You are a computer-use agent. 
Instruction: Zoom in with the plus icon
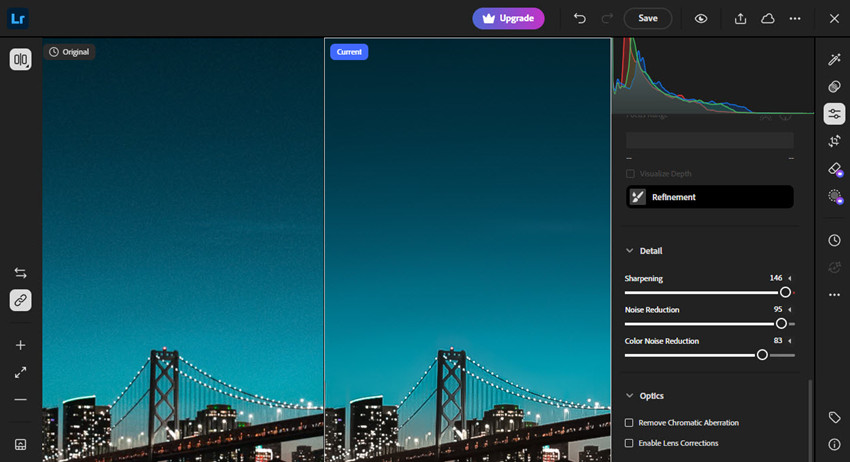(x=21, y=345)
